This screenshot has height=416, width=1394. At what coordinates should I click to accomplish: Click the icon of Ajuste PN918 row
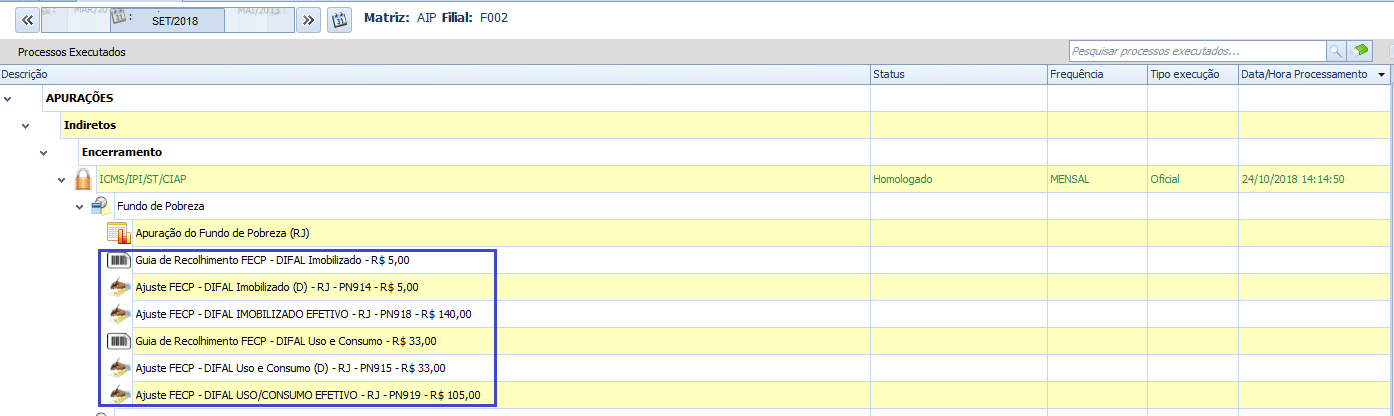[119, 314]
